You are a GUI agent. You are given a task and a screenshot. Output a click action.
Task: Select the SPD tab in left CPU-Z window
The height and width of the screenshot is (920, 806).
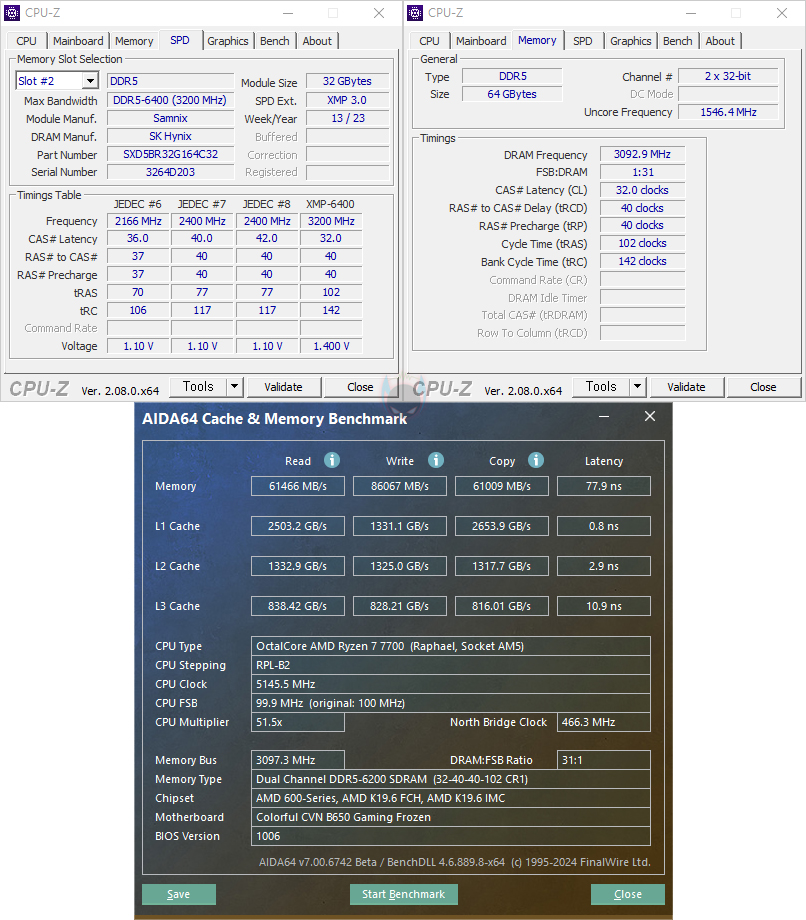click(x=180, y=40)
